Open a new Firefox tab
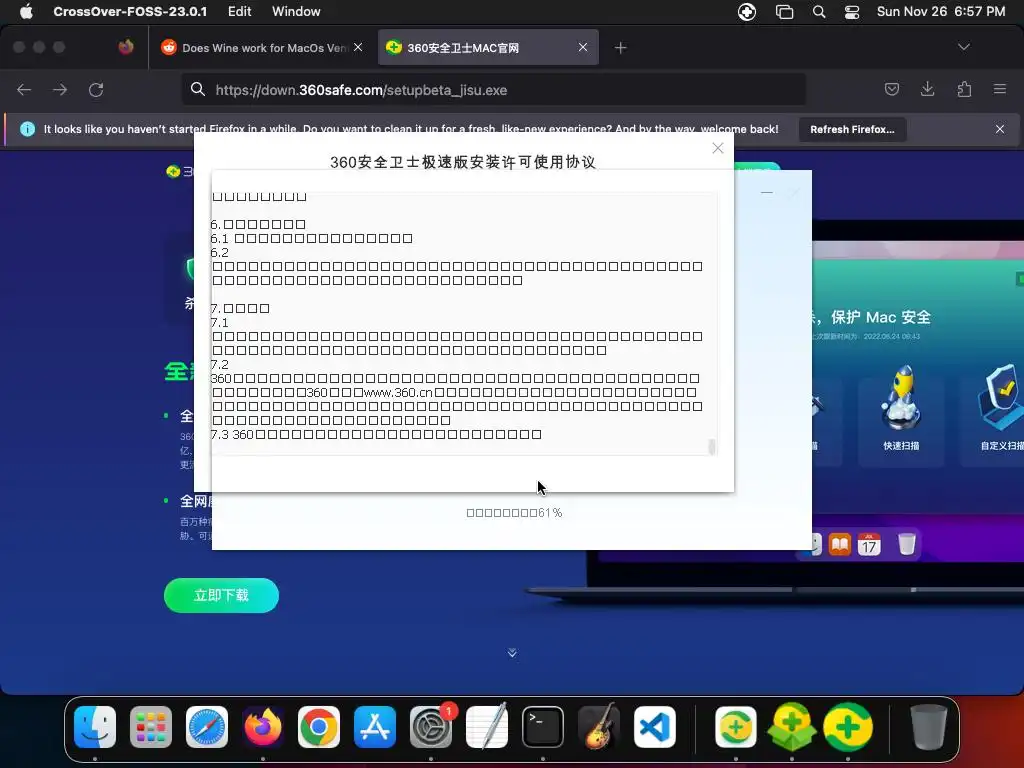This screenshot has width=1024, height=768. click(x=620, y=48)
